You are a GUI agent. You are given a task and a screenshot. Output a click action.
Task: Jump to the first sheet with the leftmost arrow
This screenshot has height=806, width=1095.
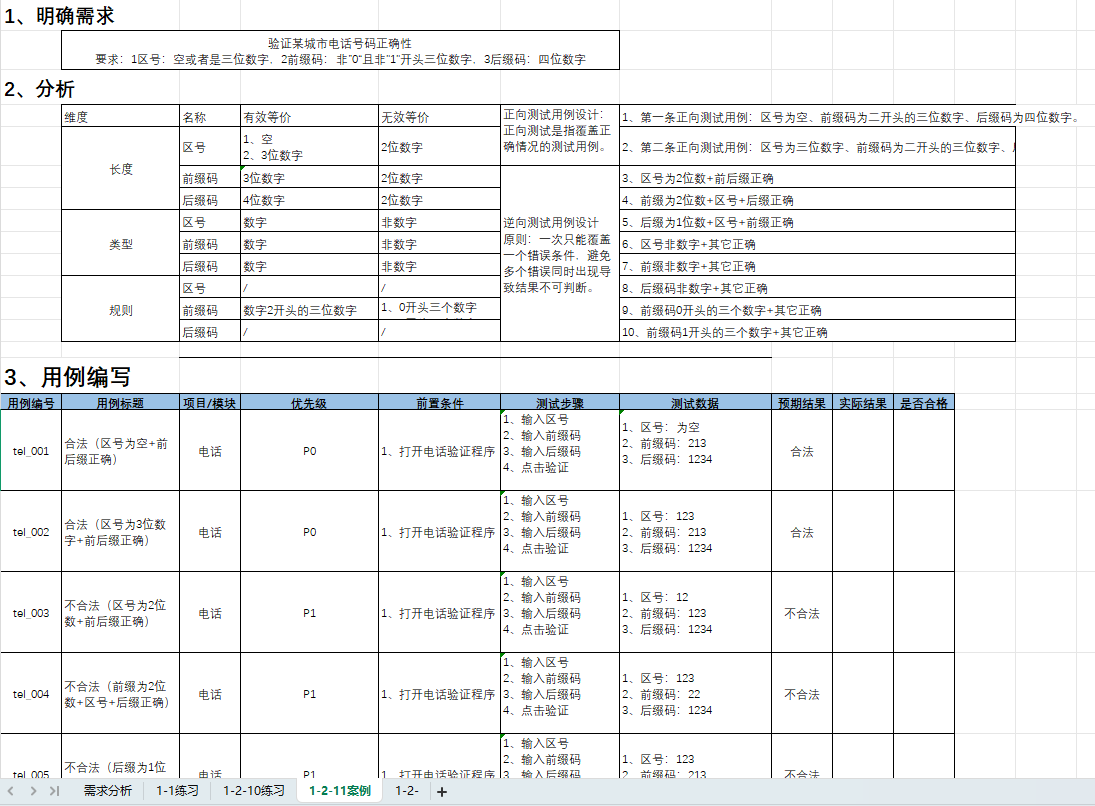click(x=10, y=790)
